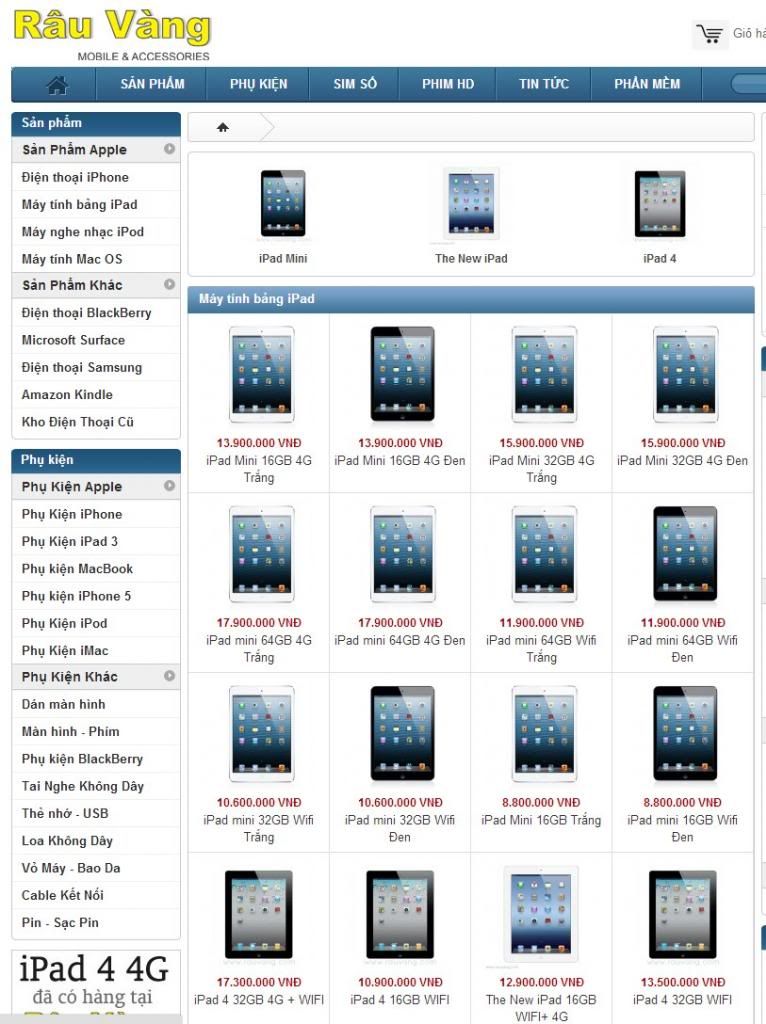Image resolution: width=766 pixels, height=1024 pixels.
Task: Select the iPad 4 subcategory thumbnail
Action: click(660, 204)
